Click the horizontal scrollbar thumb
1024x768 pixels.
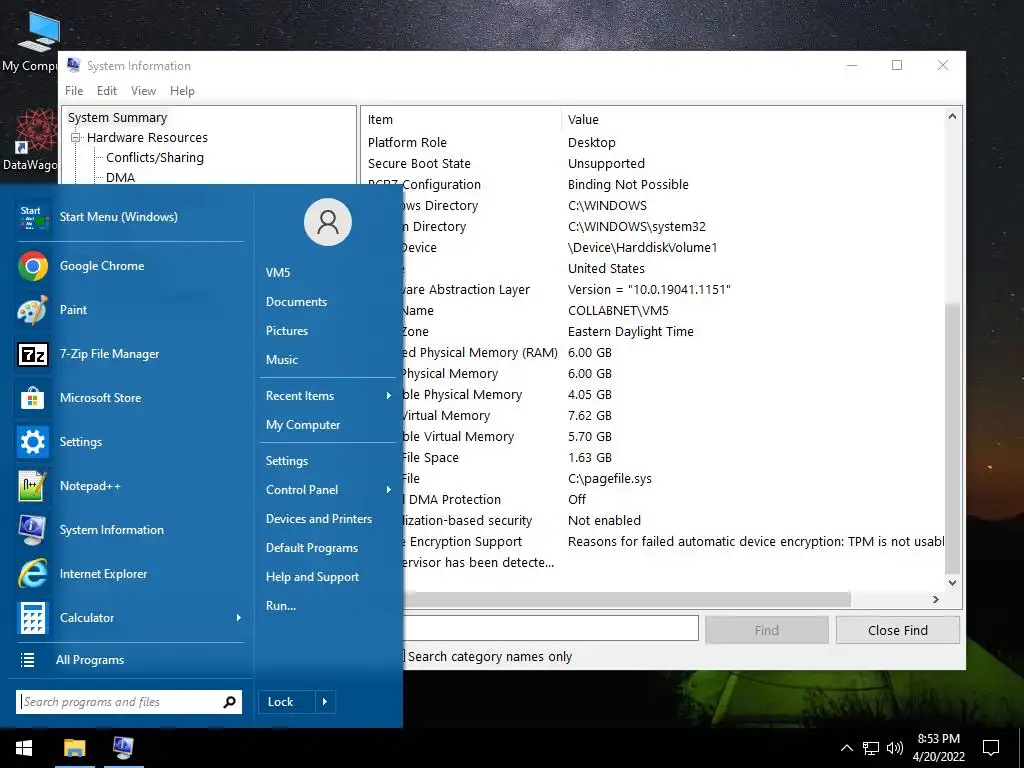click(x=627, y=600)
